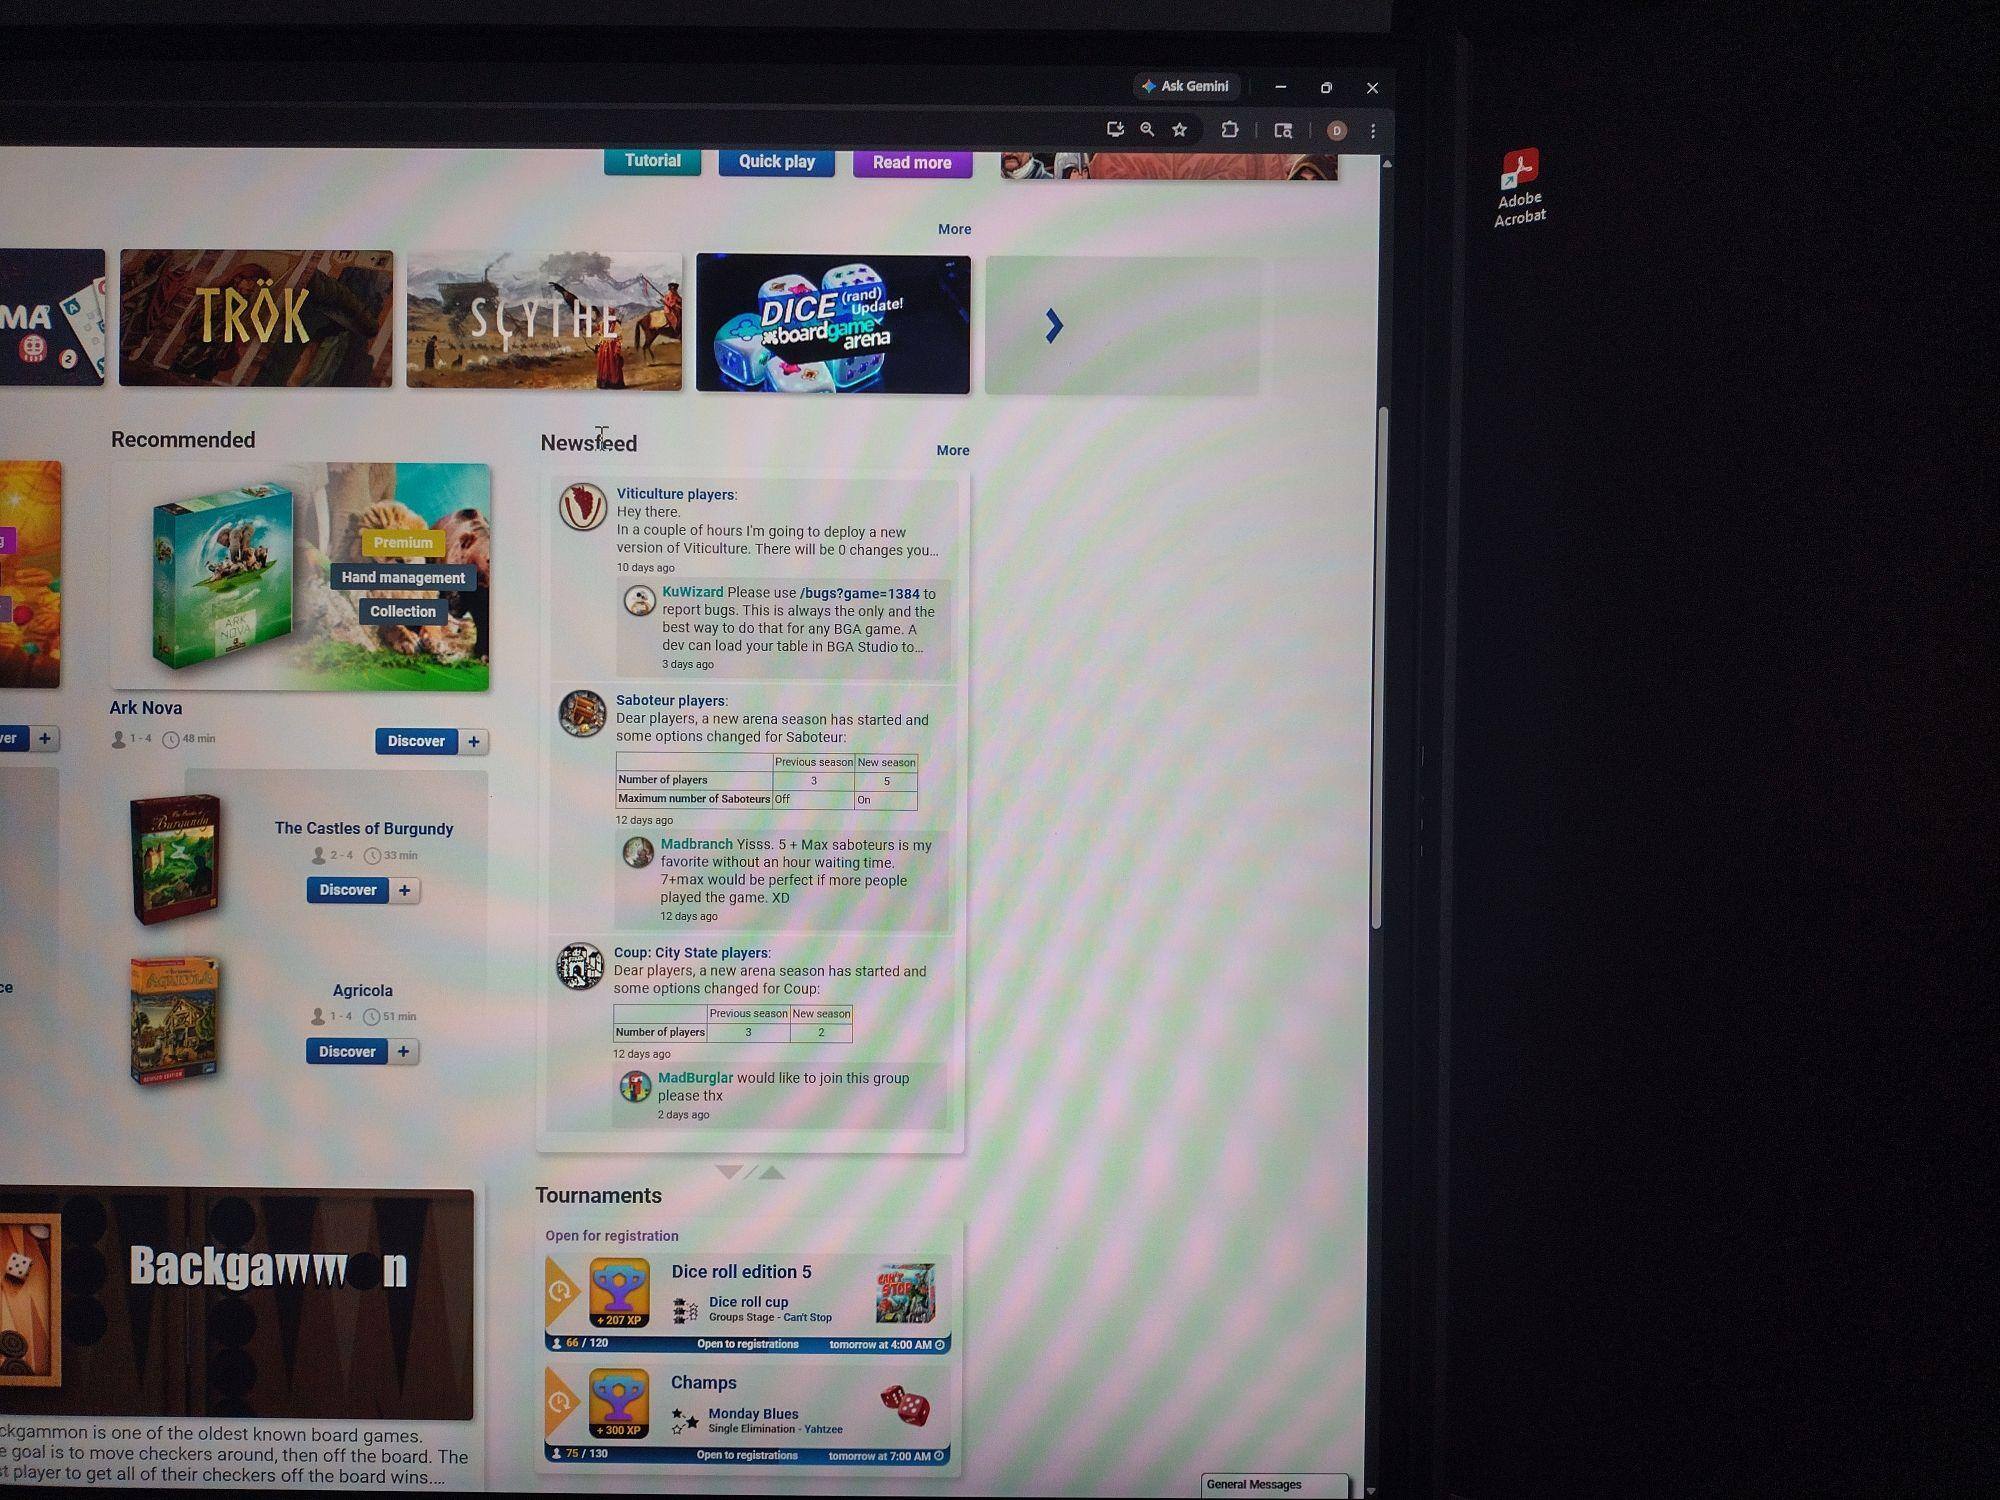
Task: Click the Can't Stop game box thumbnail
Action: pos(906,1293)
